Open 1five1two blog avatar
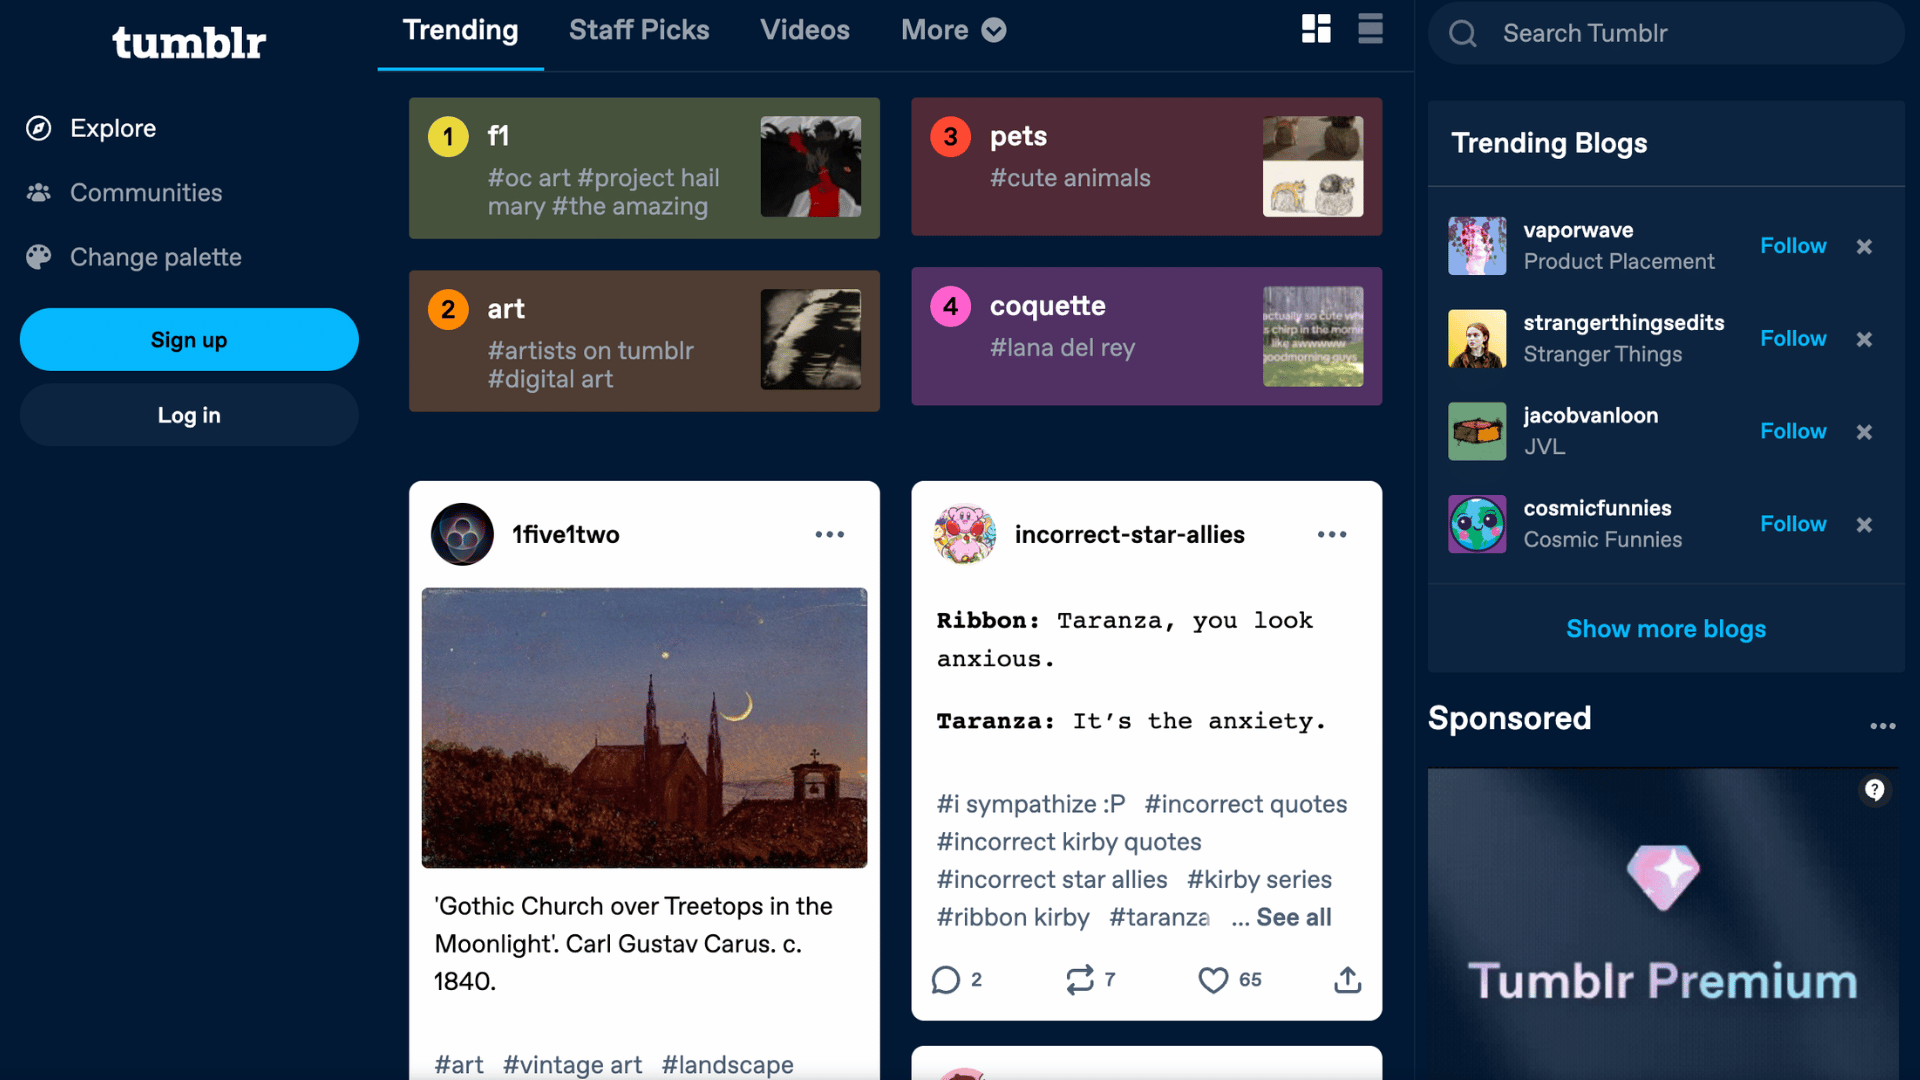The image size is (1920, 1080). point(462,535)
